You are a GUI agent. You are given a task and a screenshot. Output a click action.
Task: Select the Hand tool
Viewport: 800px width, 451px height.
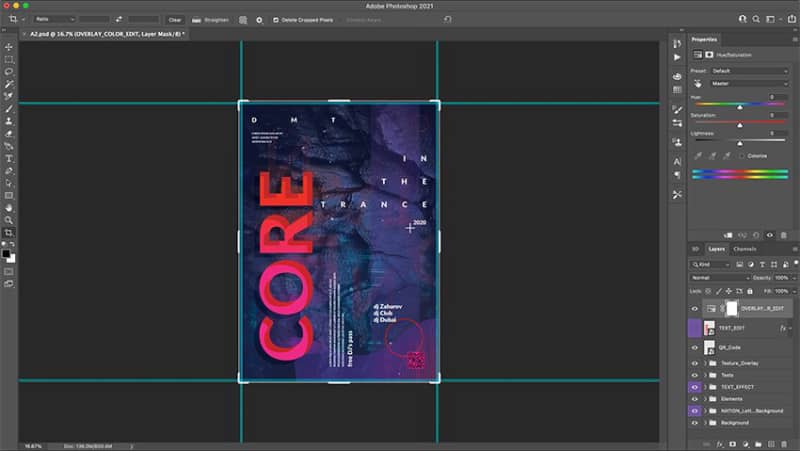tap(9, 208)
